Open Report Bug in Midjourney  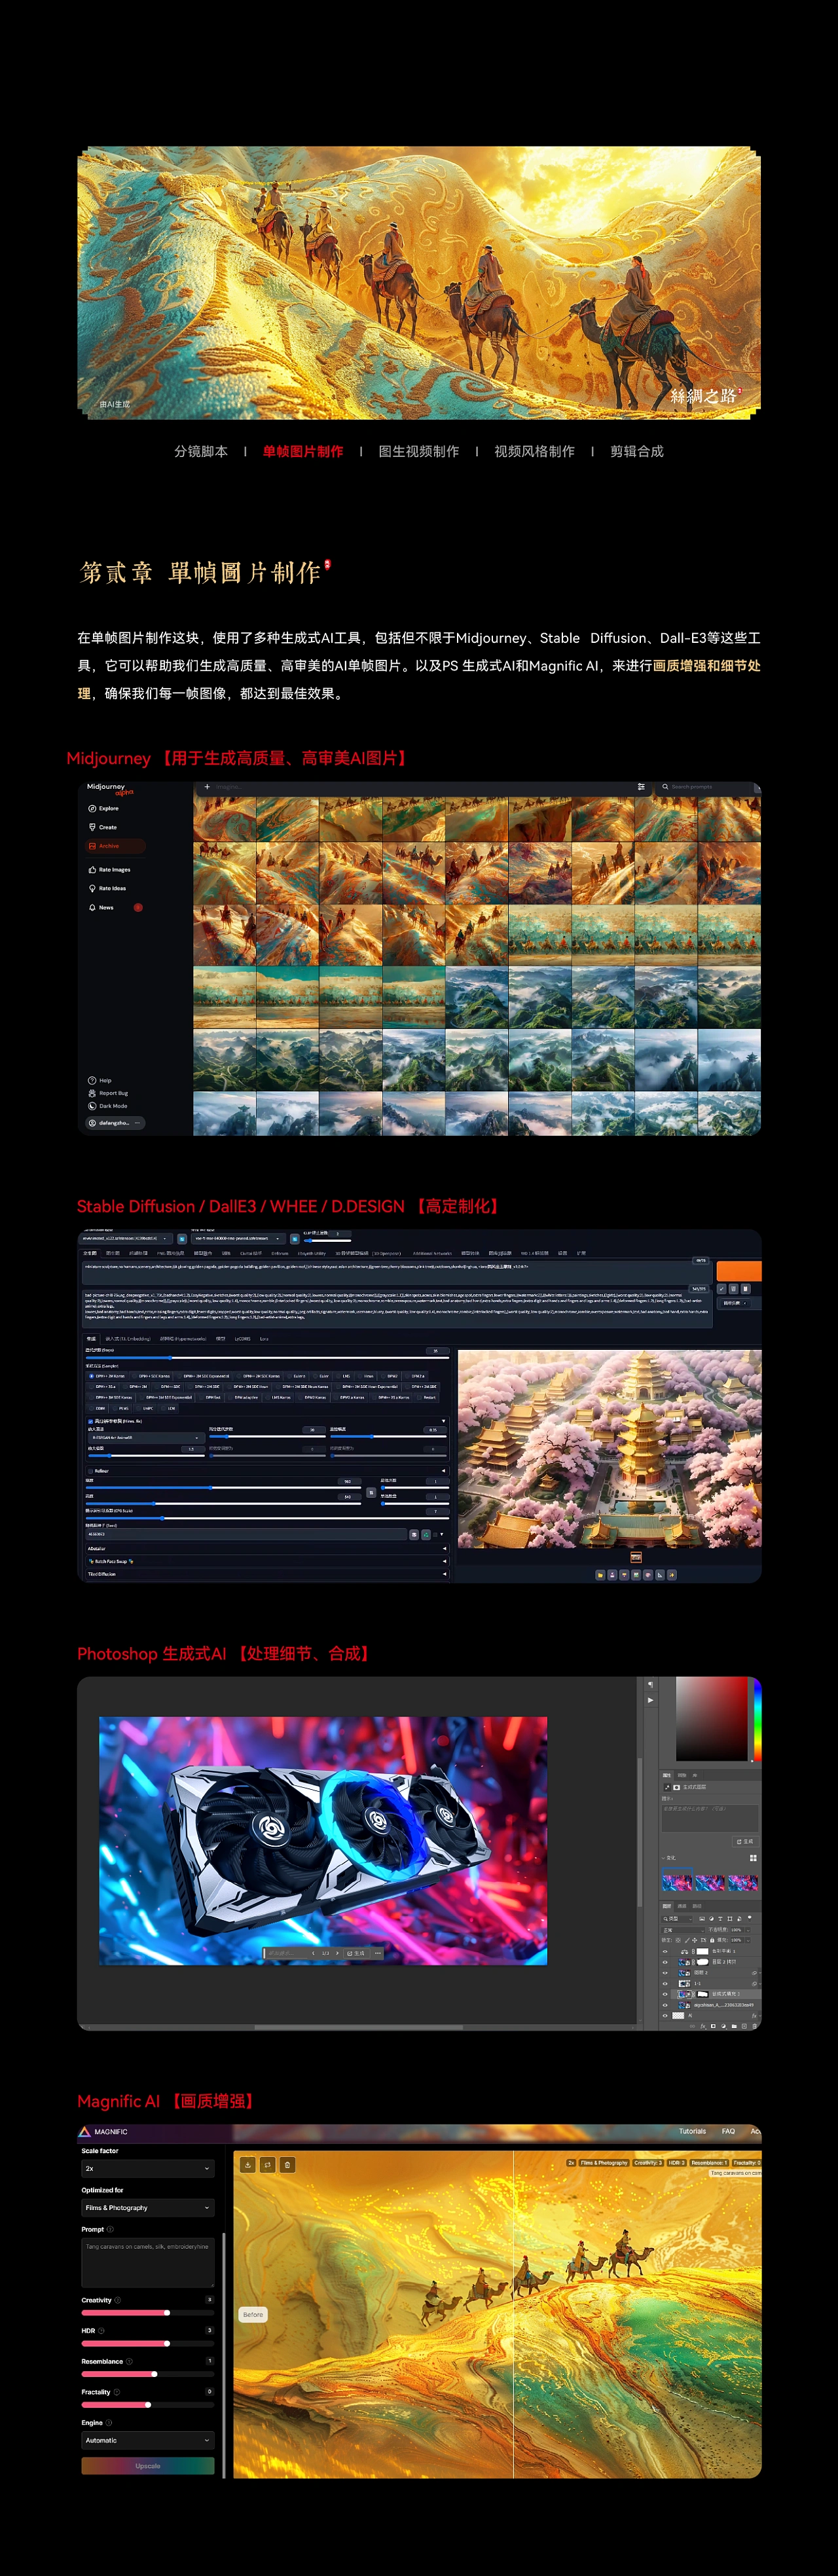(x=108, y=1093)
